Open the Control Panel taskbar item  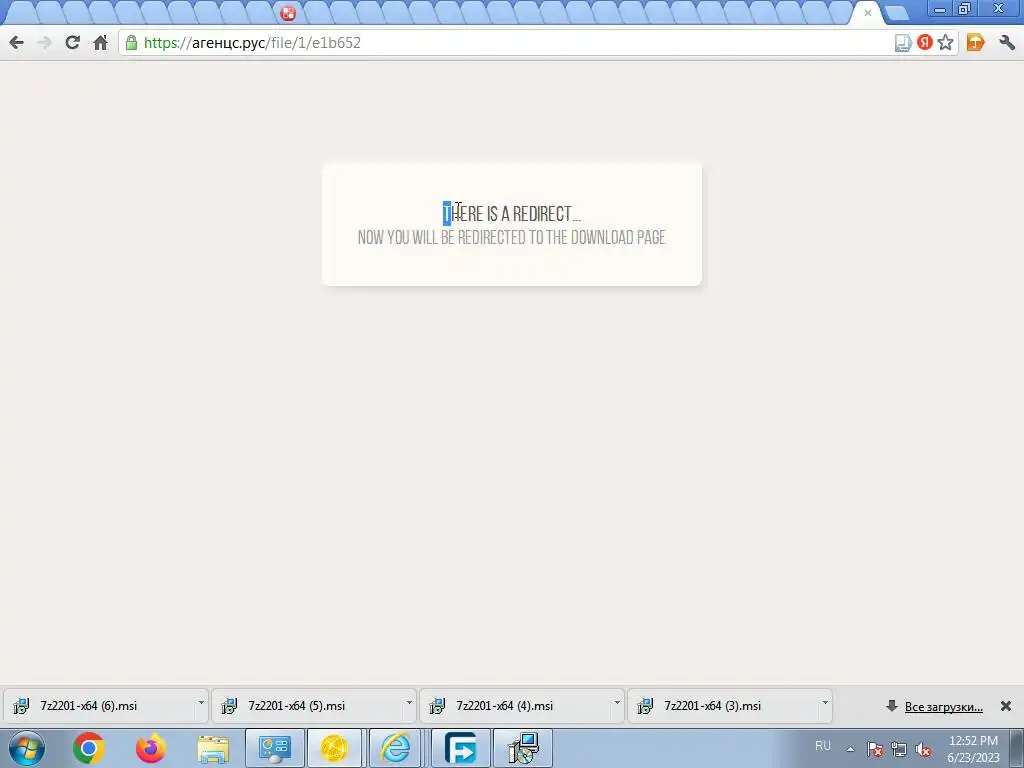coord(275,748)
